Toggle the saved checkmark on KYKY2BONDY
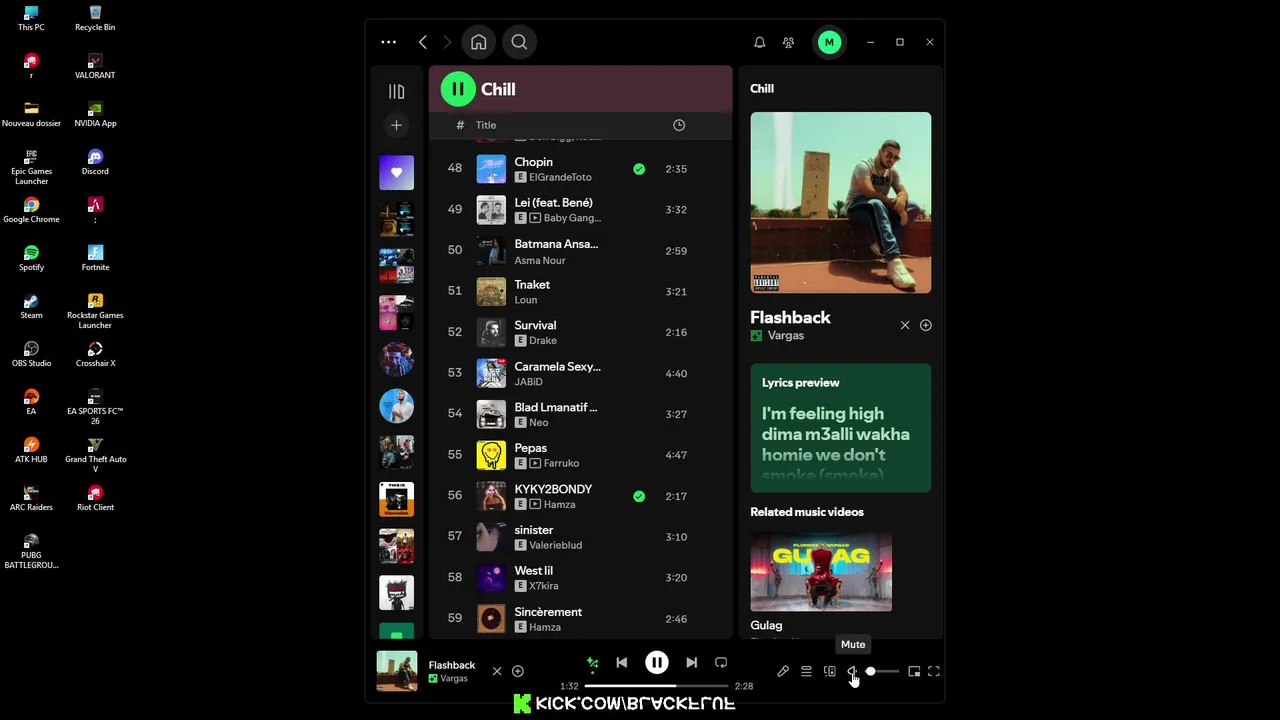 click(x=639, y=496)
